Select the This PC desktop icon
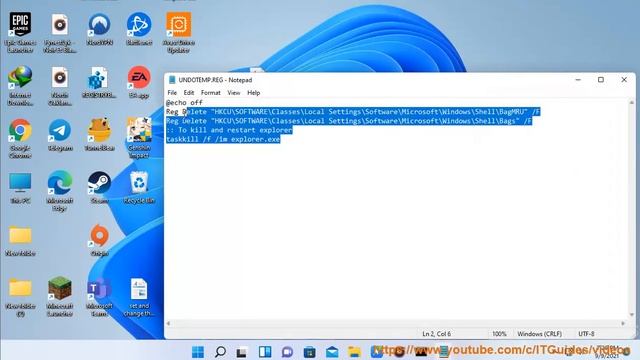This screenshot has width=640, height=360. pyautogui.click(x=20, y=188)
